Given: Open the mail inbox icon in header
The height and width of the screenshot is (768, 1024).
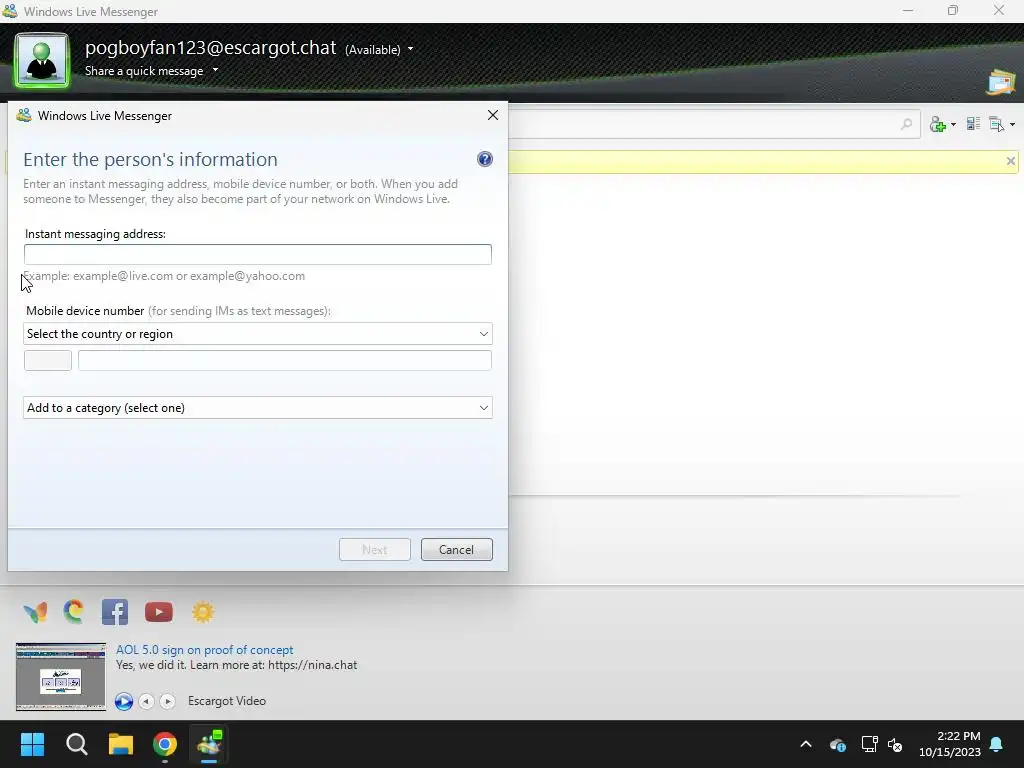Looking at the screenshot, I should 1001,82.
